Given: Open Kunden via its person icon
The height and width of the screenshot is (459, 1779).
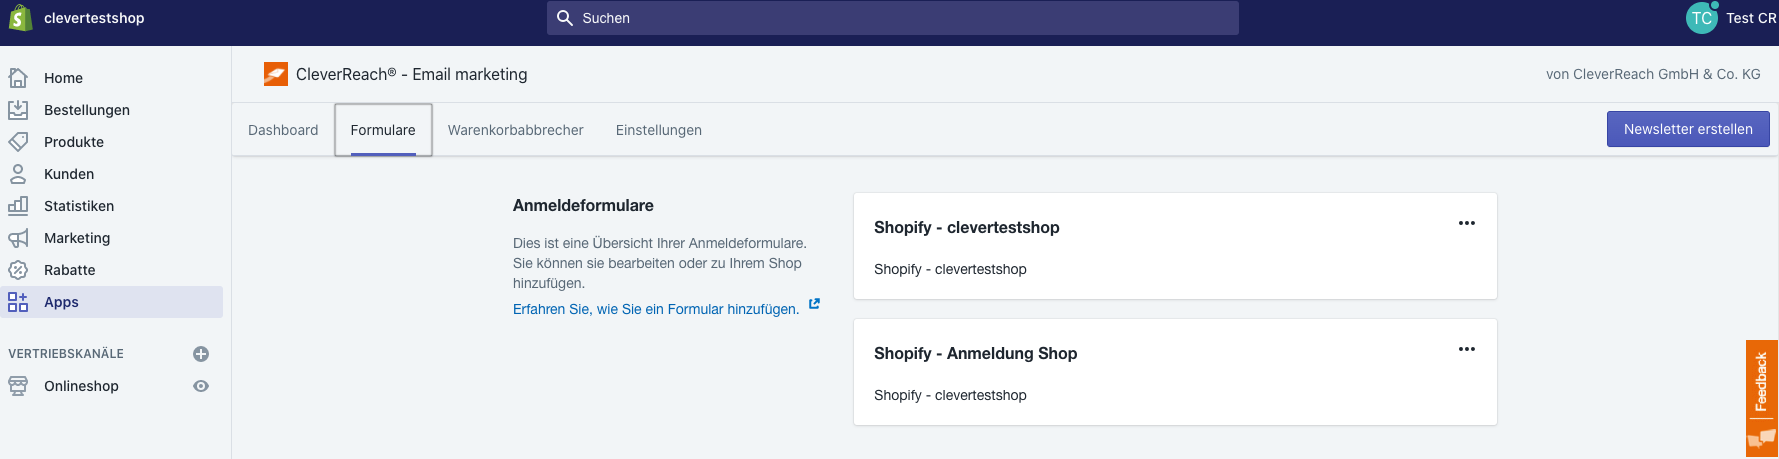Looking at the screenshot, I should pyautogui.click(x=18, y=174).
